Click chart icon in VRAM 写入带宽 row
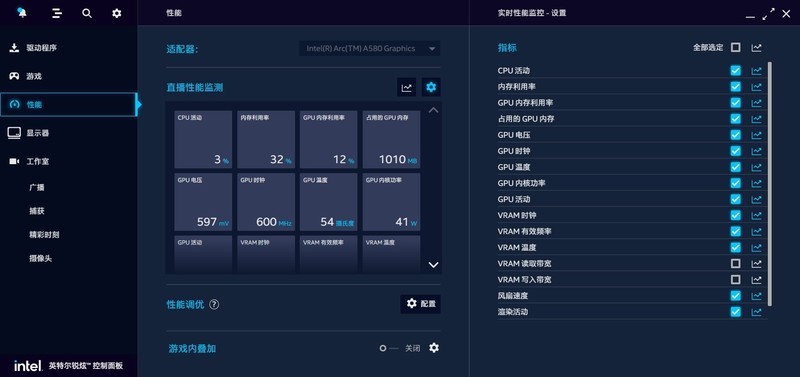Image resolution: width=800 pixels, height=377 pixels. click(x=756, y=280)
